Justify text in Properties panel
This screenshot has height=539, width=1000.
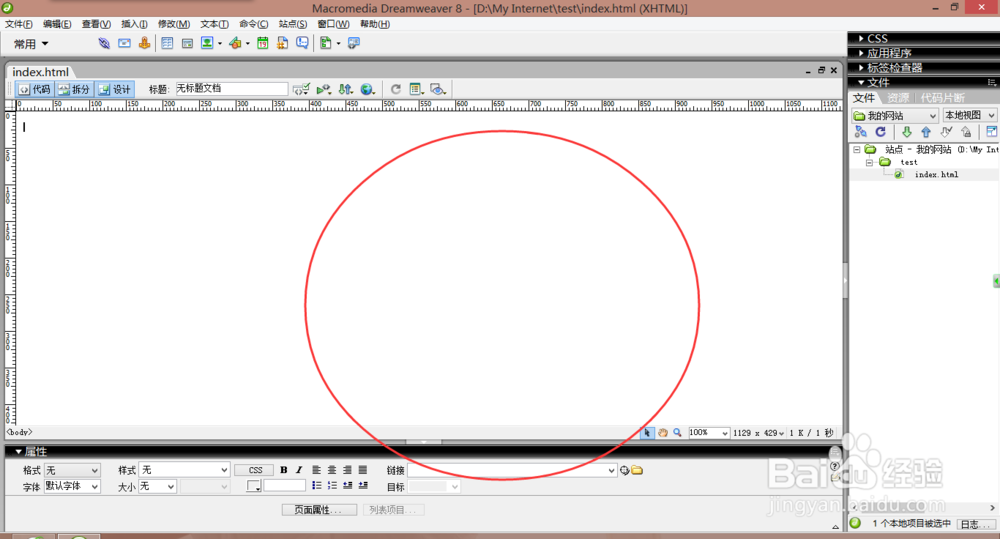362,470
